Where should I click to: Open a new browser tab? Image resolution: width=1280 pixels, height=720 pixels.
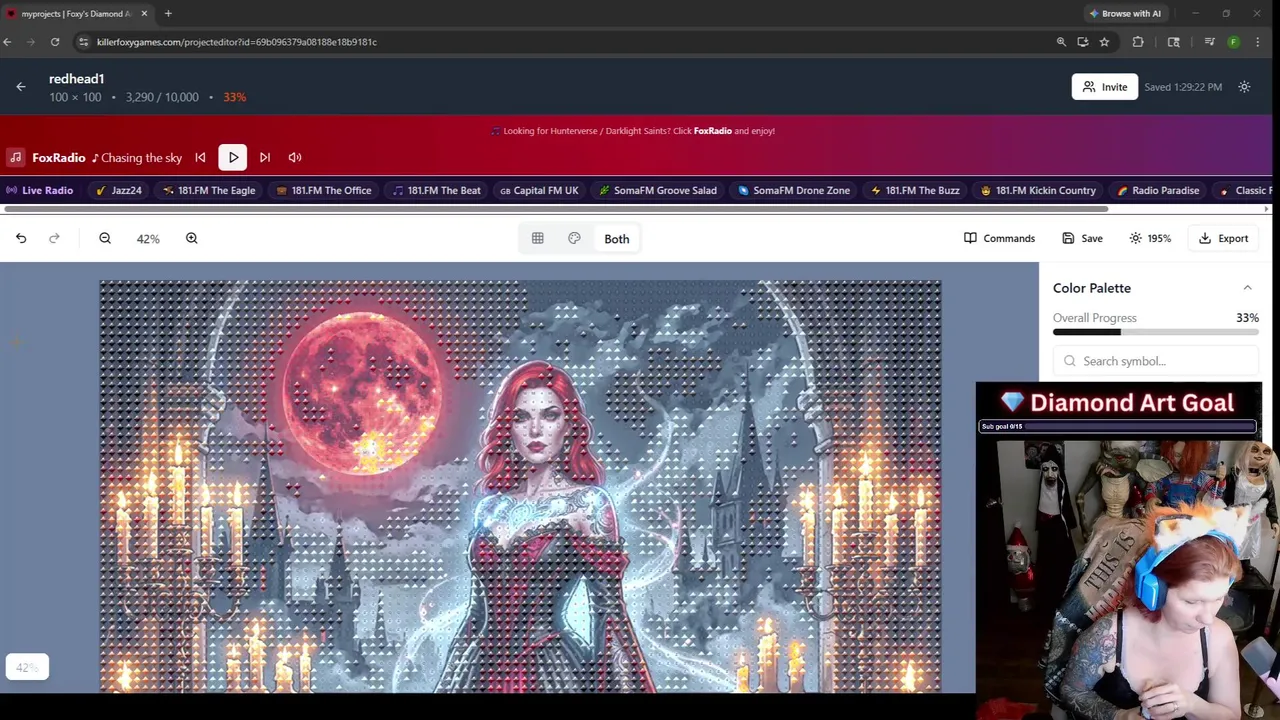[x=168, y=14]
